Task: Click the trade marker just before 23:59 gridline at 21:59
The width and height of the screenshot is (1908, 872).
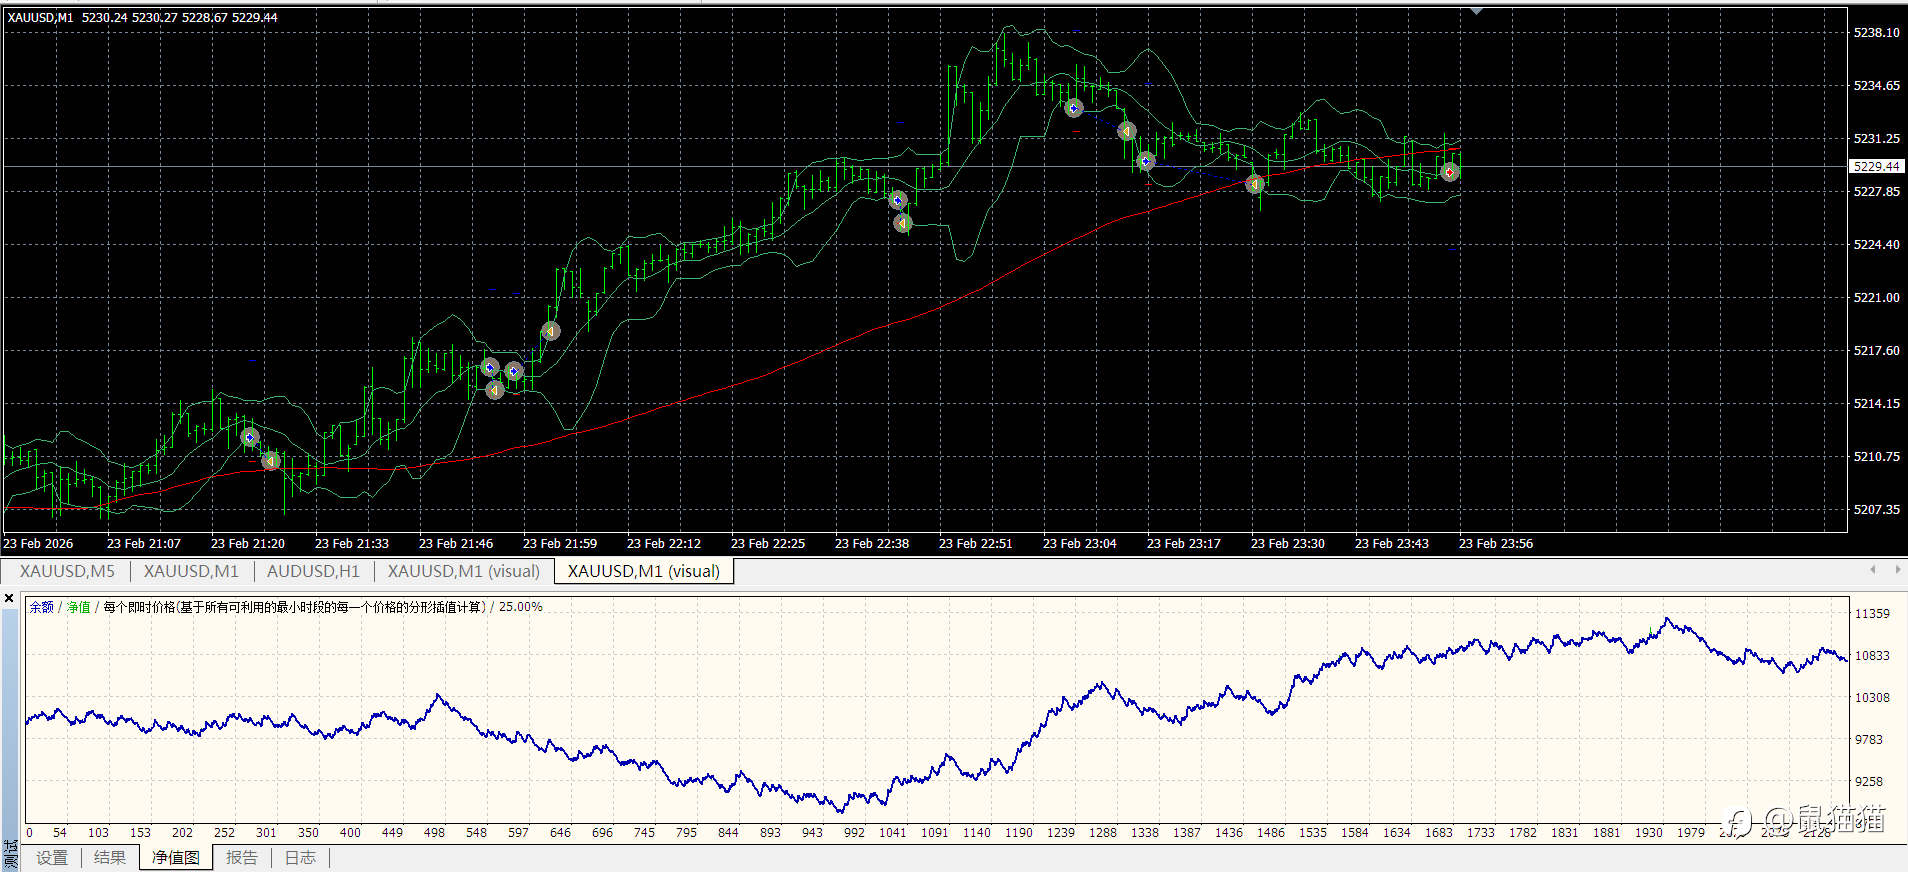Action: [550, 331]
